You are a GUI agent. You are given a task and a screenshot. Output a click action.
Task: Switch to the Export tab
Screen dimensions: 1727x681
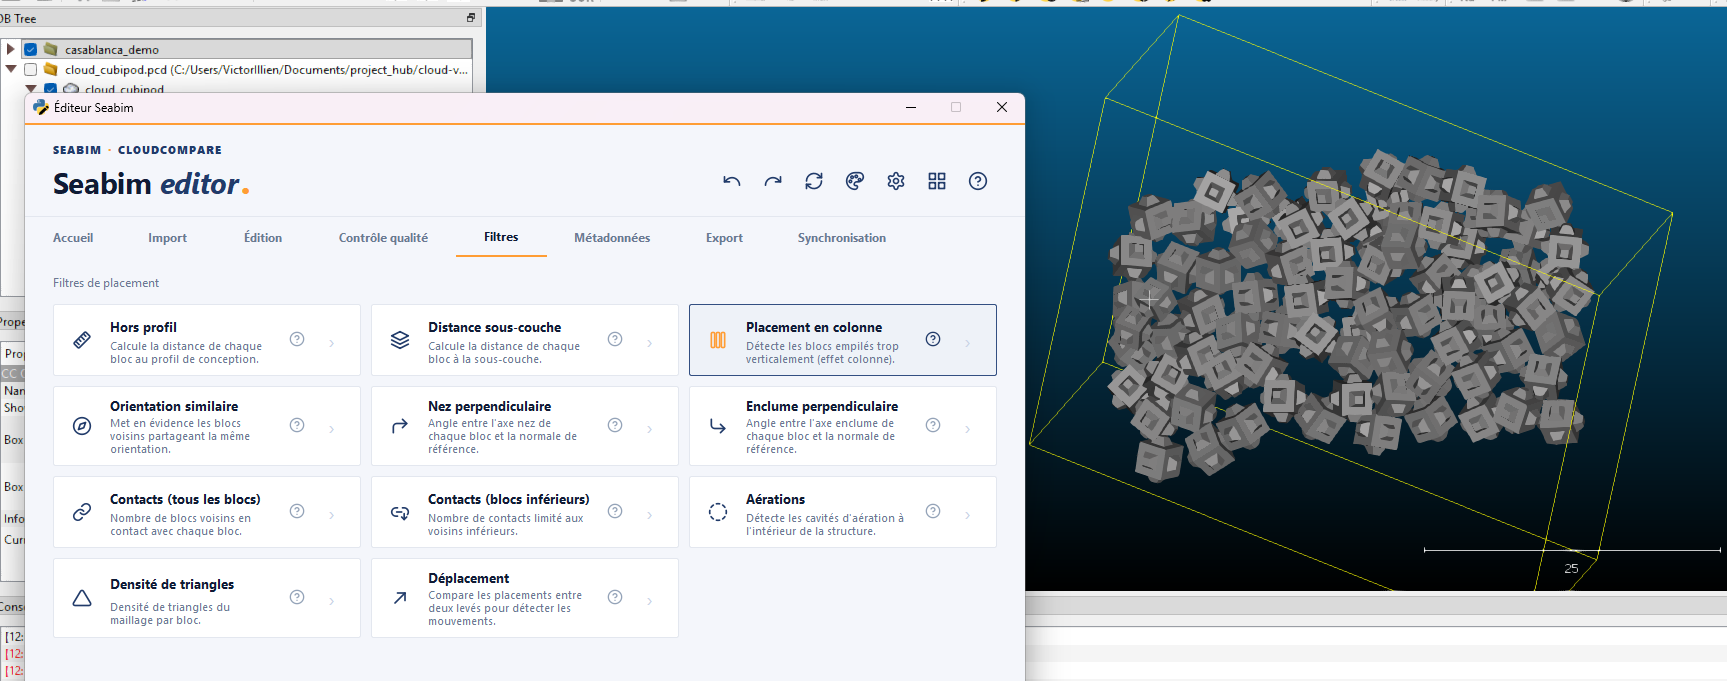coord(724,238)
